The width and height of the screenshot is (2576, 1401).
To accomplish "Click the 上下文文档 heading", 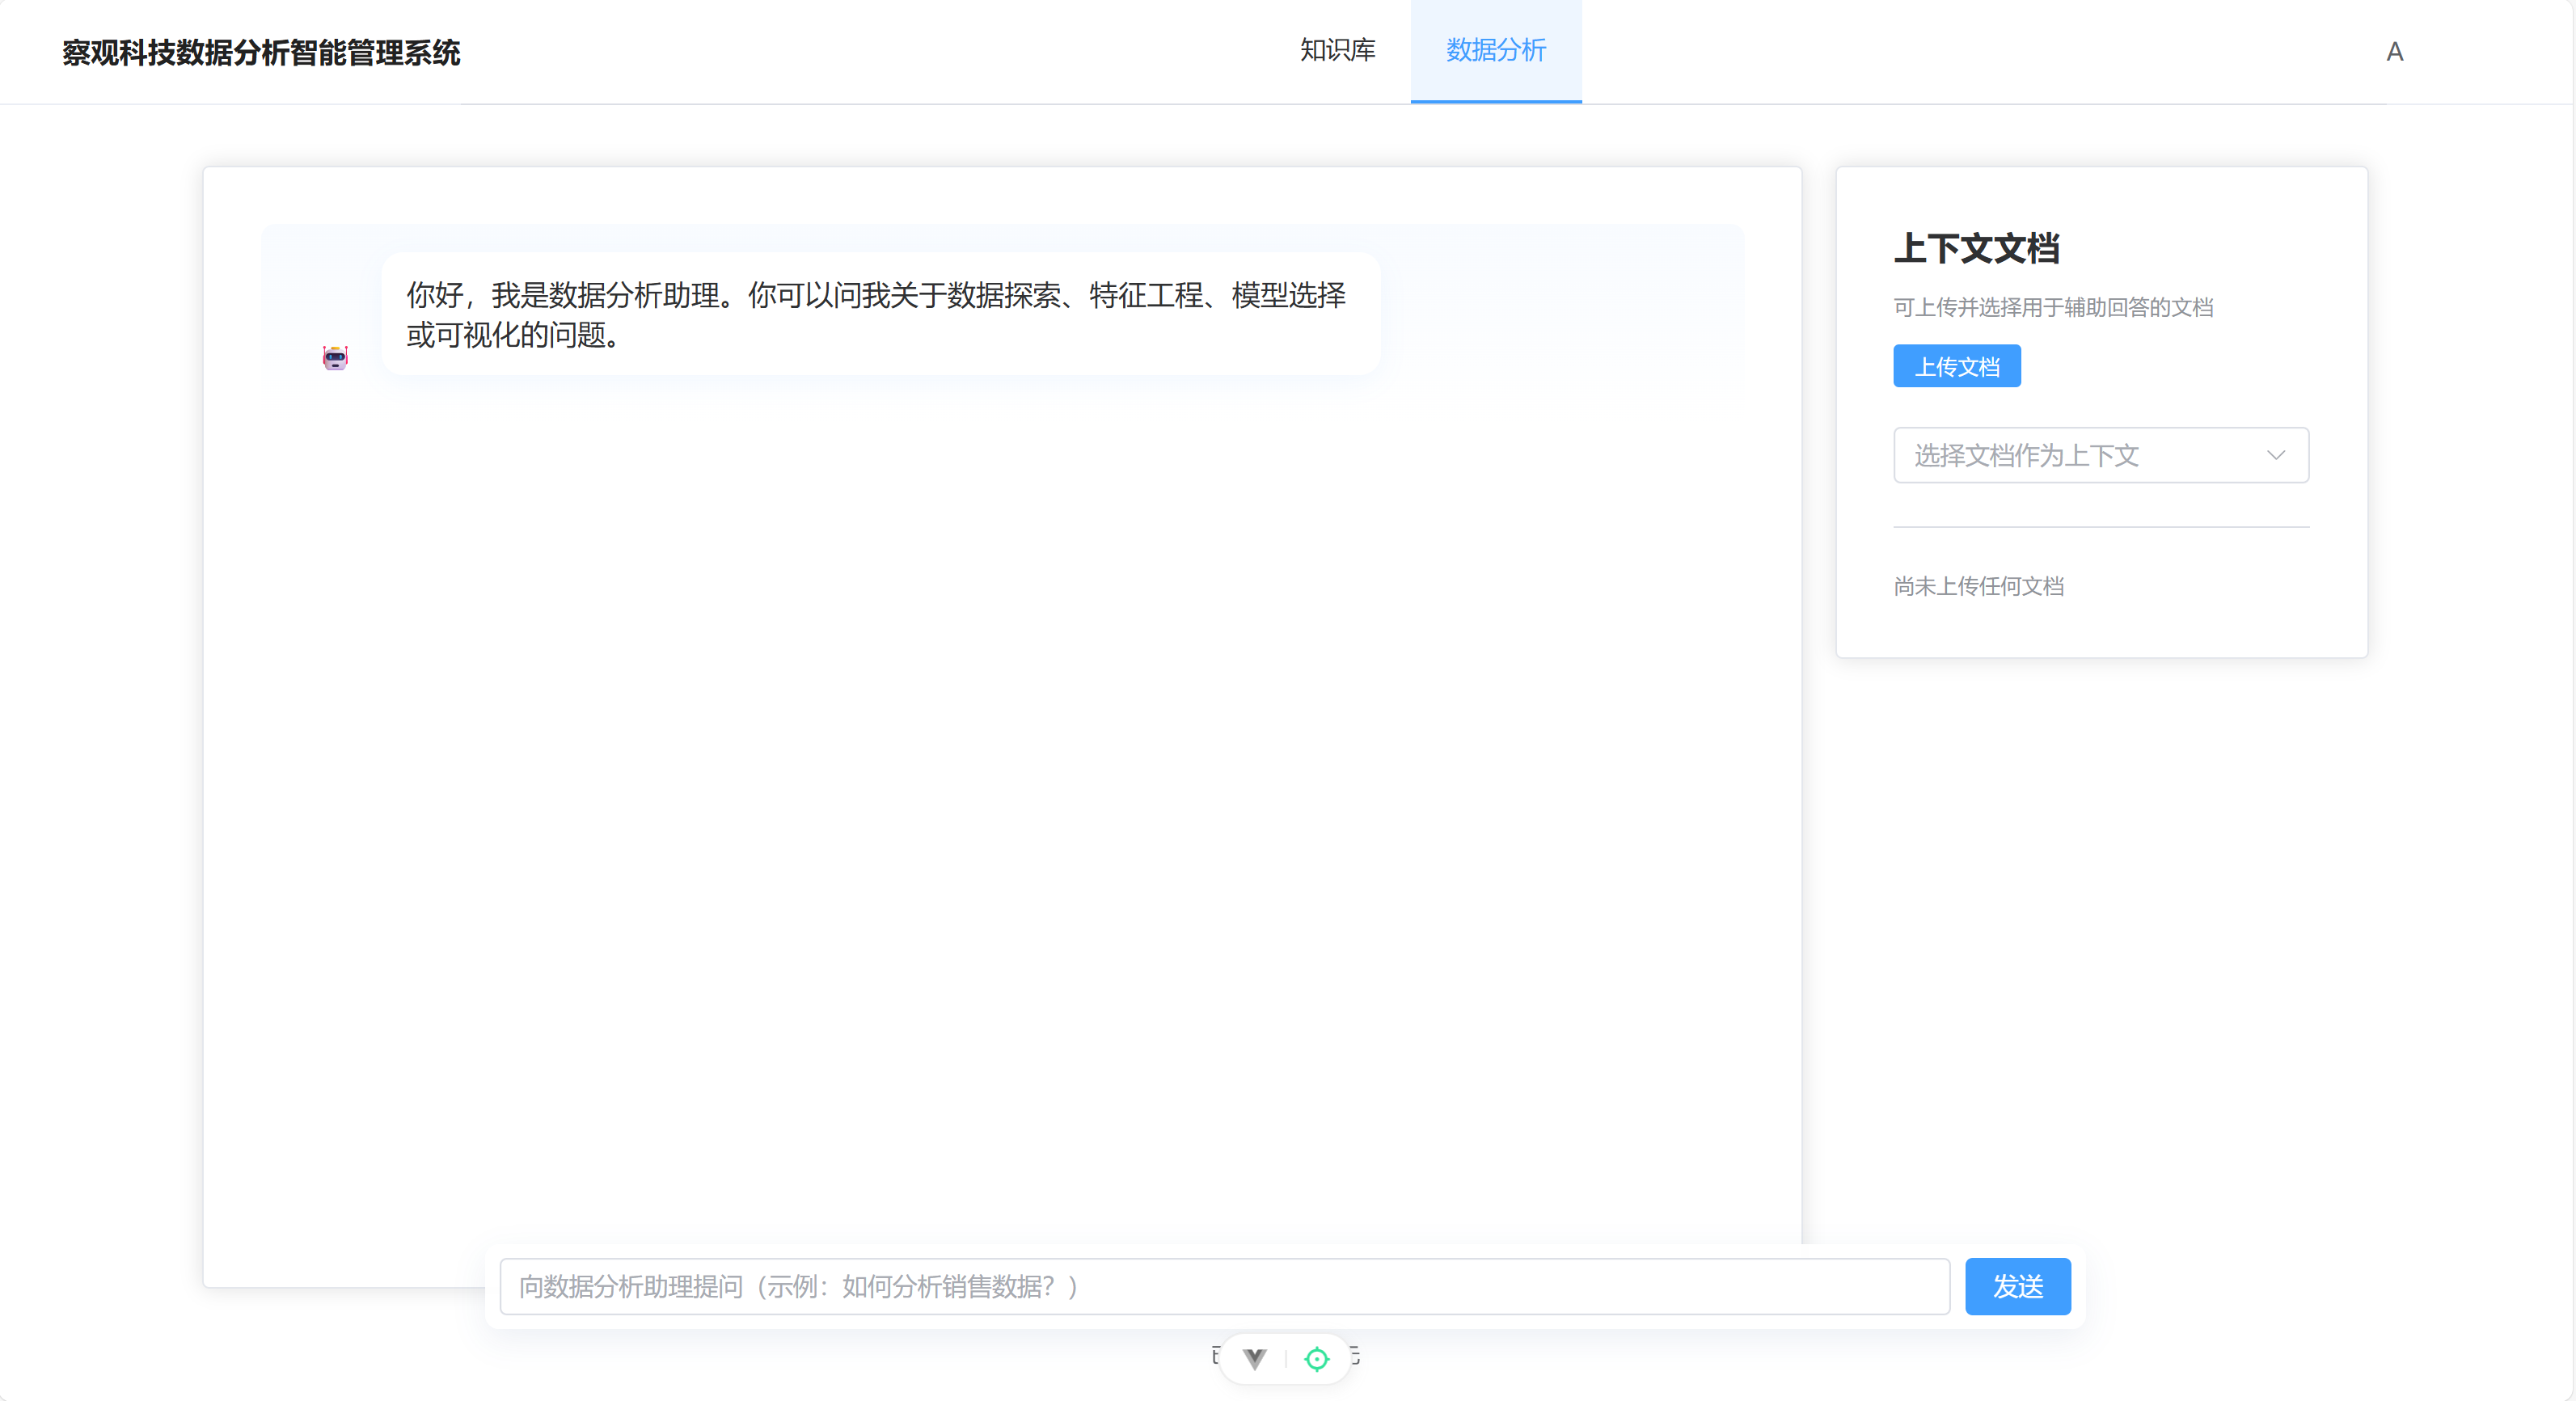I will tap(1976, 248).
